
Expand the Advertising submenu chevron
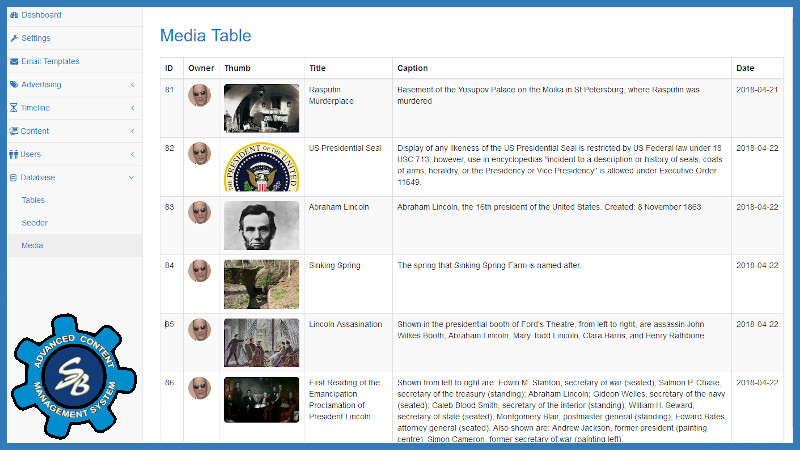tap(132, 85)
